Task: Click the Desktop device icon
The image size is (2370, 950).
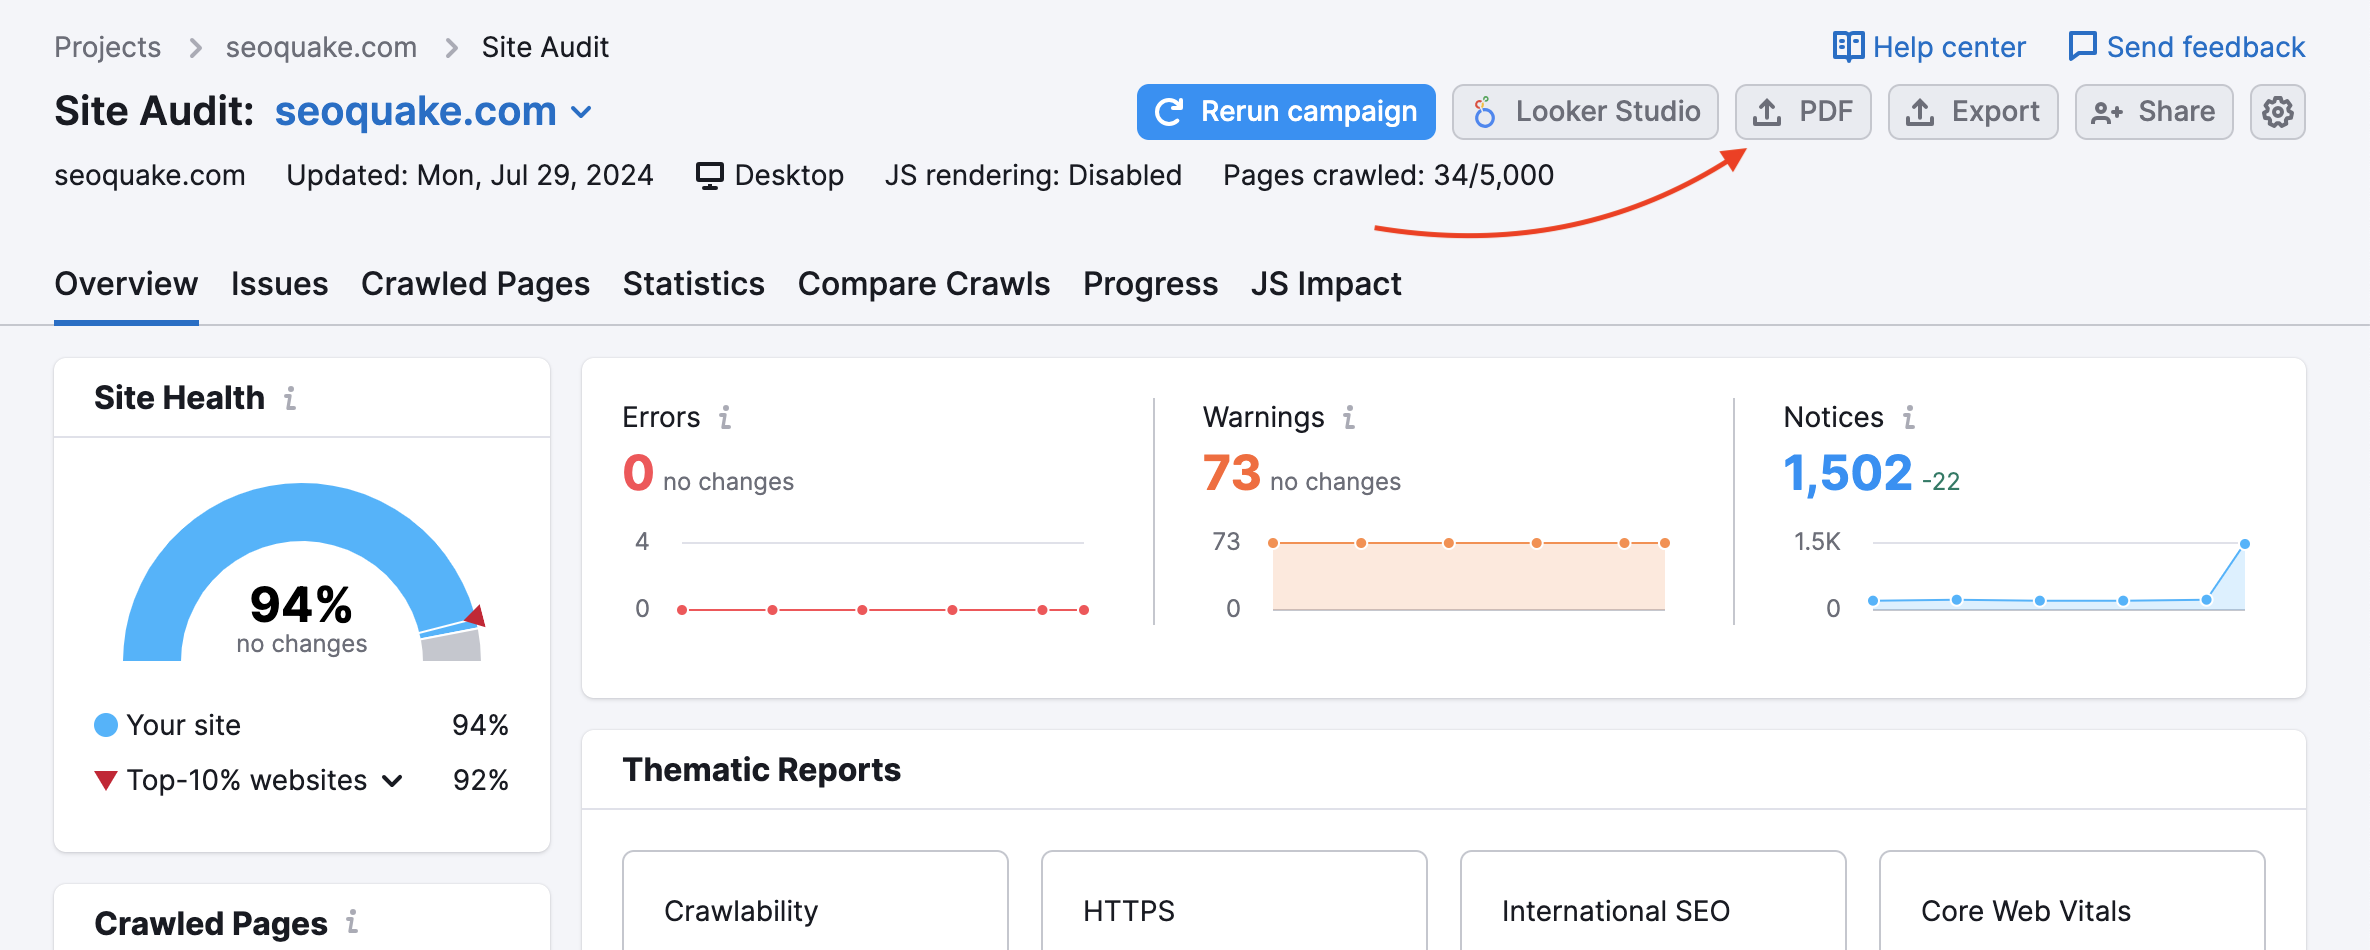Action: point(709,174)
